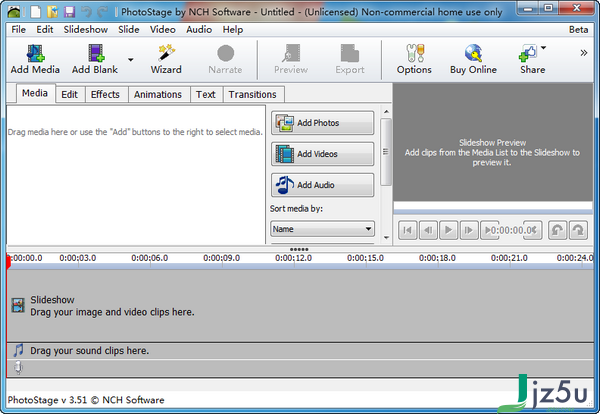Switch to the Text tab

(206, 95)
